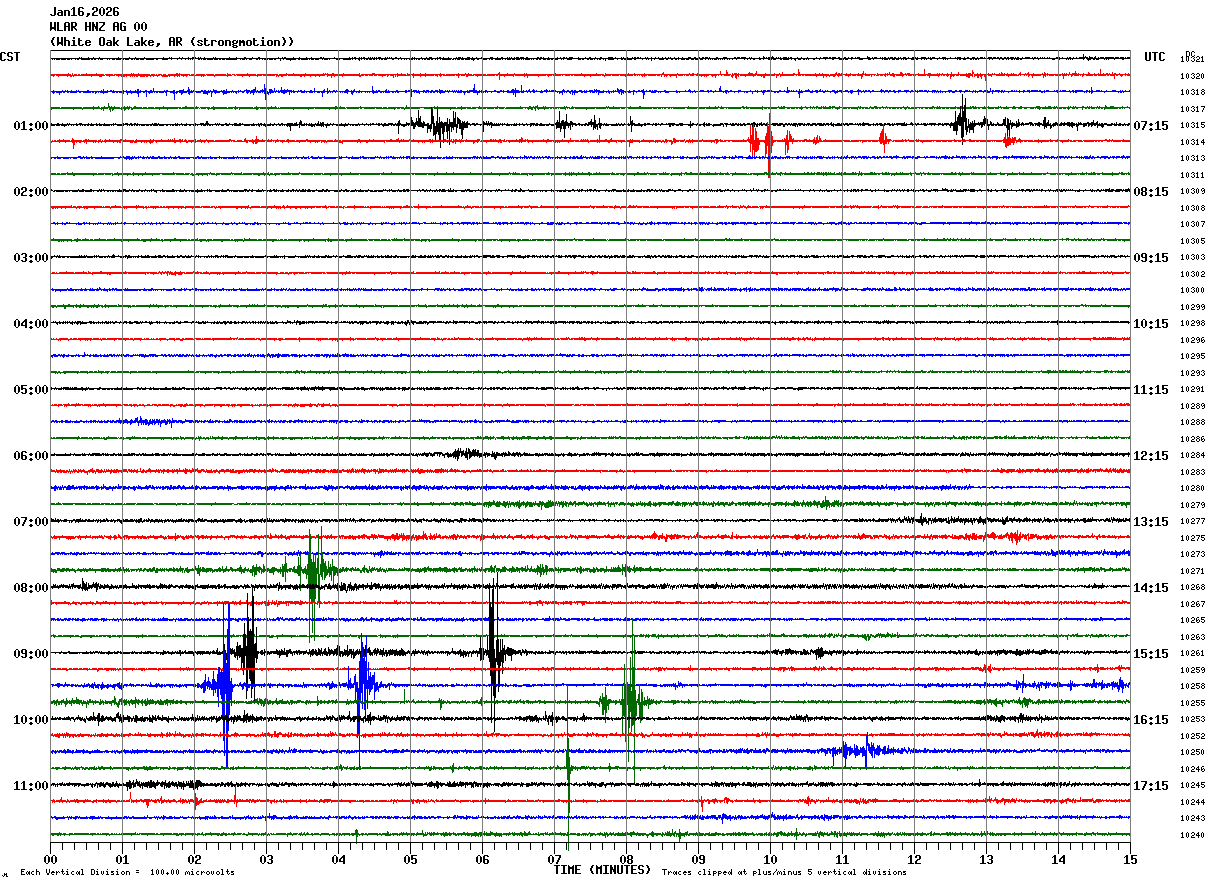Viewport: 1210px width, 886px height.
Task: Select the 01:00 CST row label
Action: (30, 126)
